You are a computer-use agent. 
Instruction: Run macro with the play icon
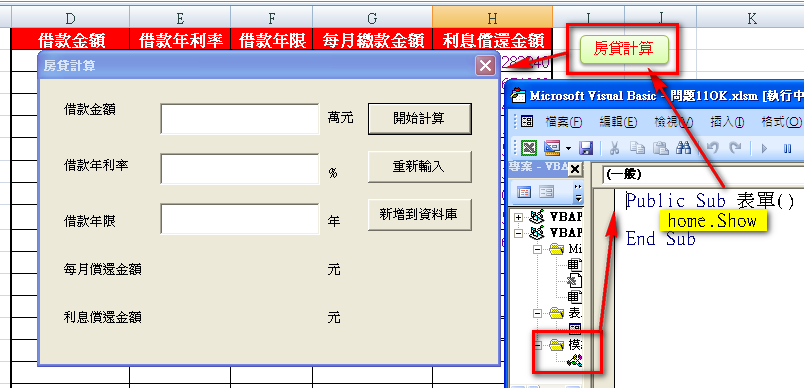click(765, 148)
